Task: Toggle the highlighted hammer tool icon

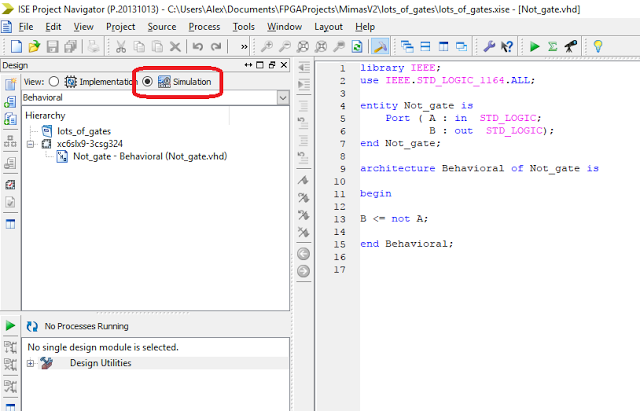Action: (380, 47)
